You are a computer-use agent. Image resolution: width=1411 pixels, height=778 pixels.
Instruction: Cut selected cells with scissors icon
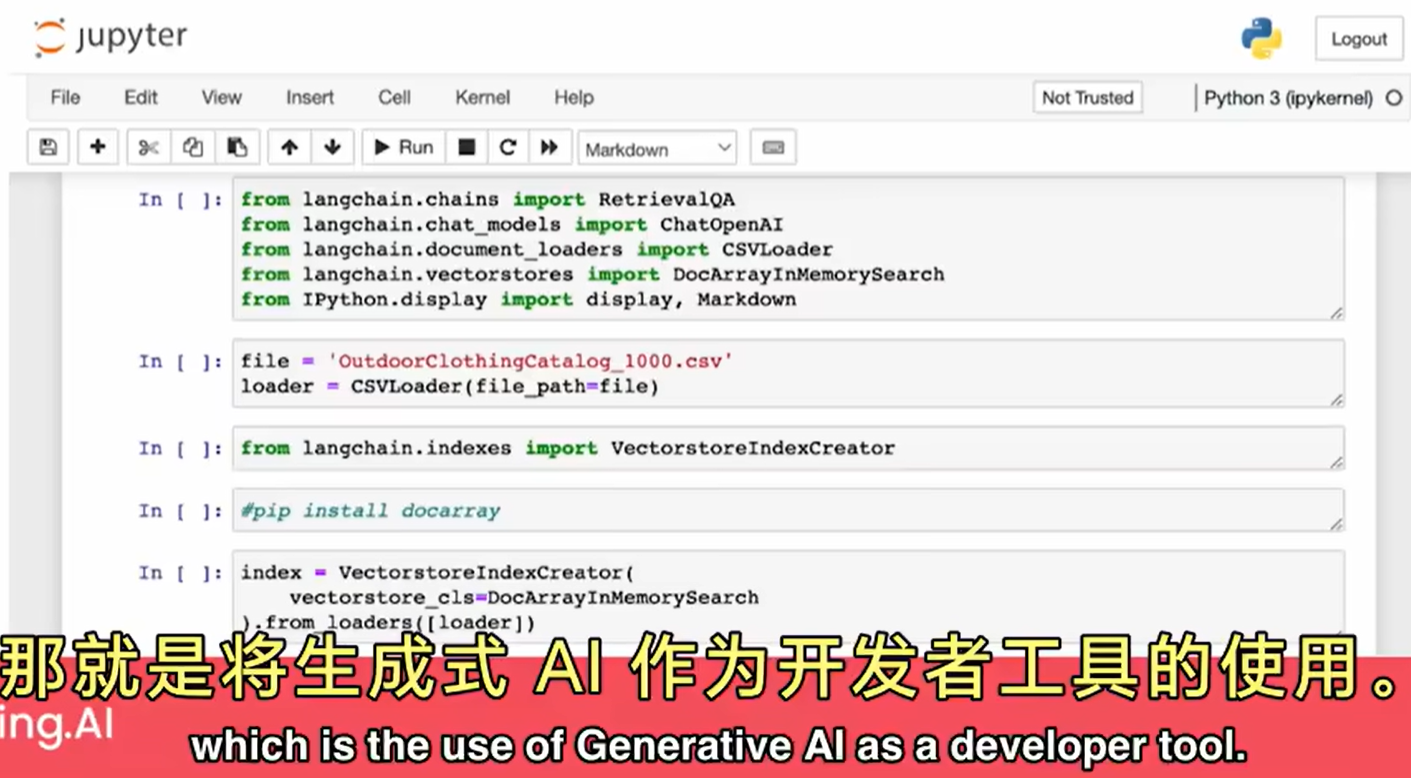coord(148,148)
